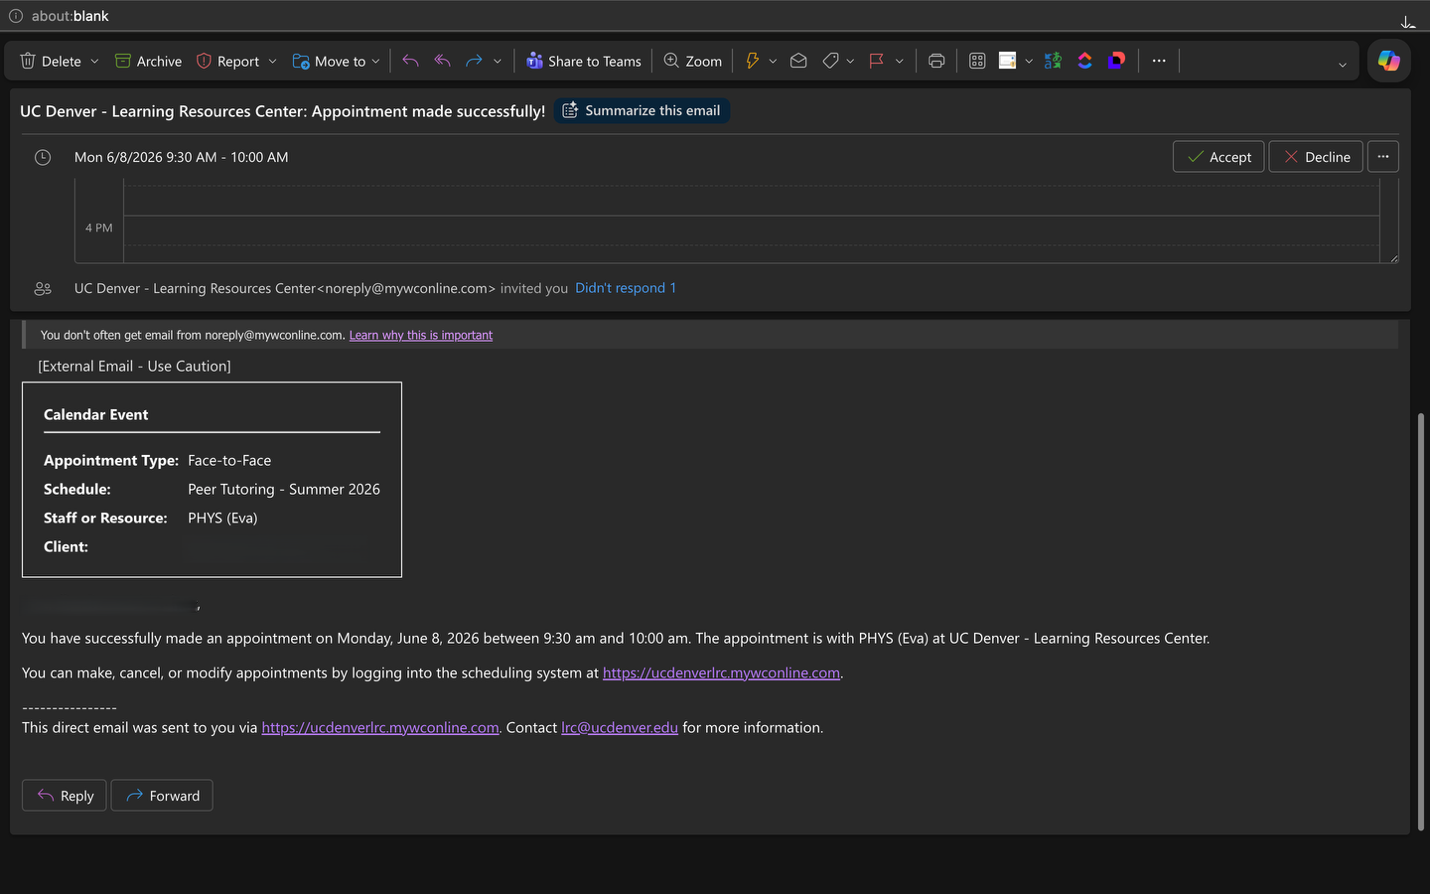Click the immersive view layout icon
Screen dimensions: 1430x894
(1007, 61)
